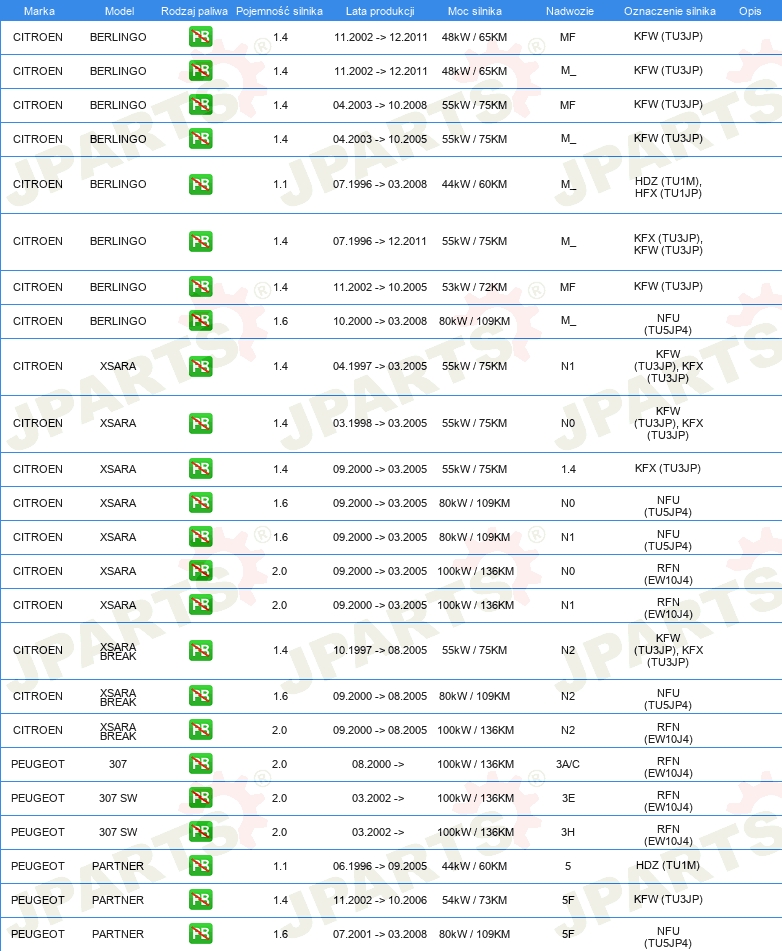
Task: Click fuel icon in Peugeot 307 3A/C row
Action: coord(201,764)
